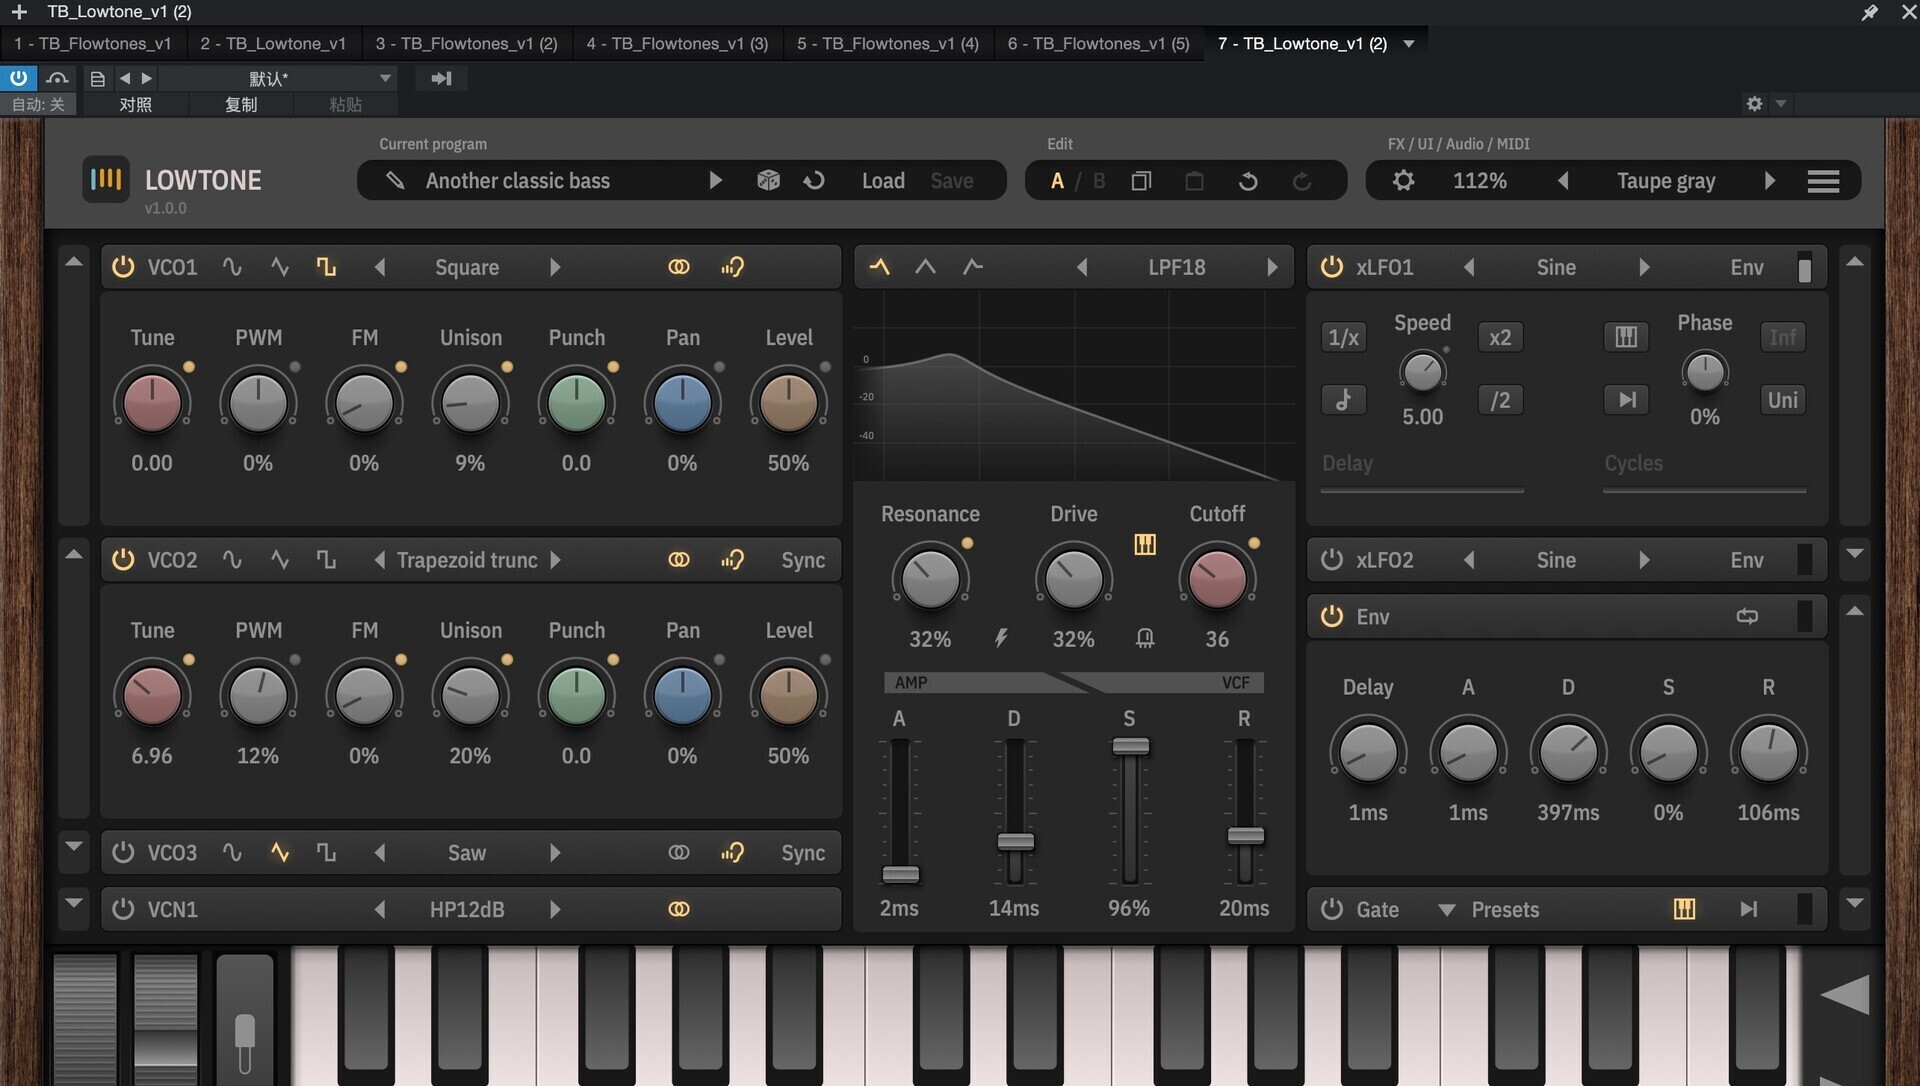Screen dimensions: 1920x1086
Task: Click the VCO2 Sync button
Action: tap(803, 560)
